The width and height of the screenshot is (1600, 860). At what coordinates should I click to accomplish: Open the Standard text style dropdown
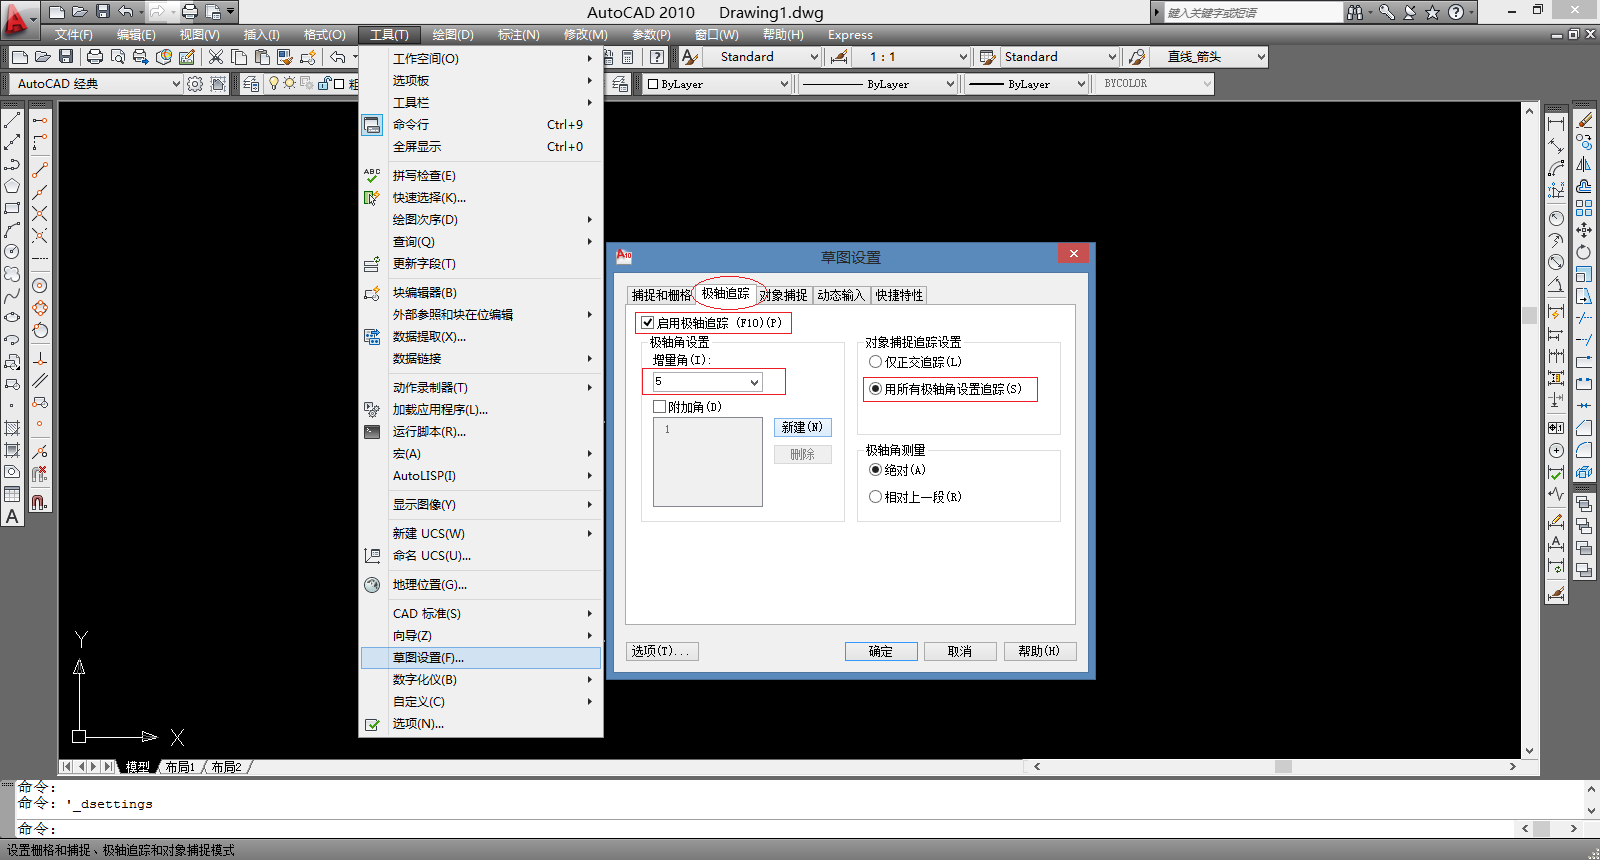(x=764, y=57)
